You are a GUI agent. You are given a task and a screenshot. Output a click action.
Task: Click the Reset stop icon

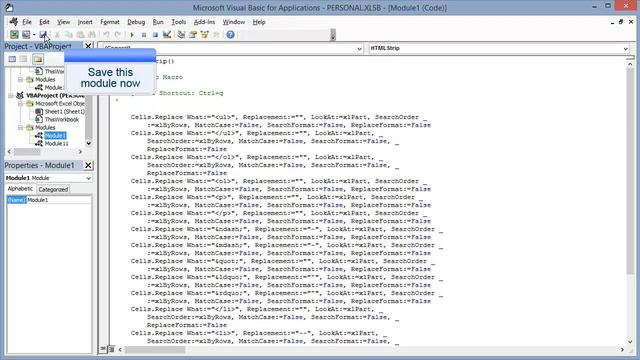click(155, 35)
